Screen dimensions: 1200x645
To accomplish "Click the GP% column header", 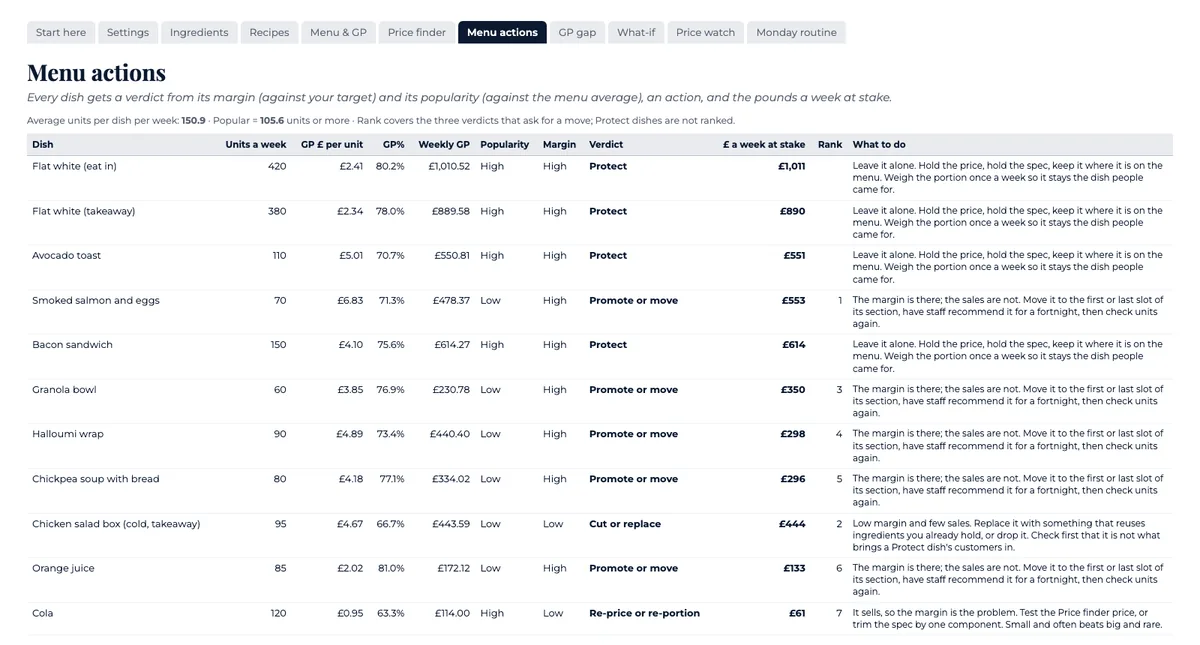I will click(394, 144).
